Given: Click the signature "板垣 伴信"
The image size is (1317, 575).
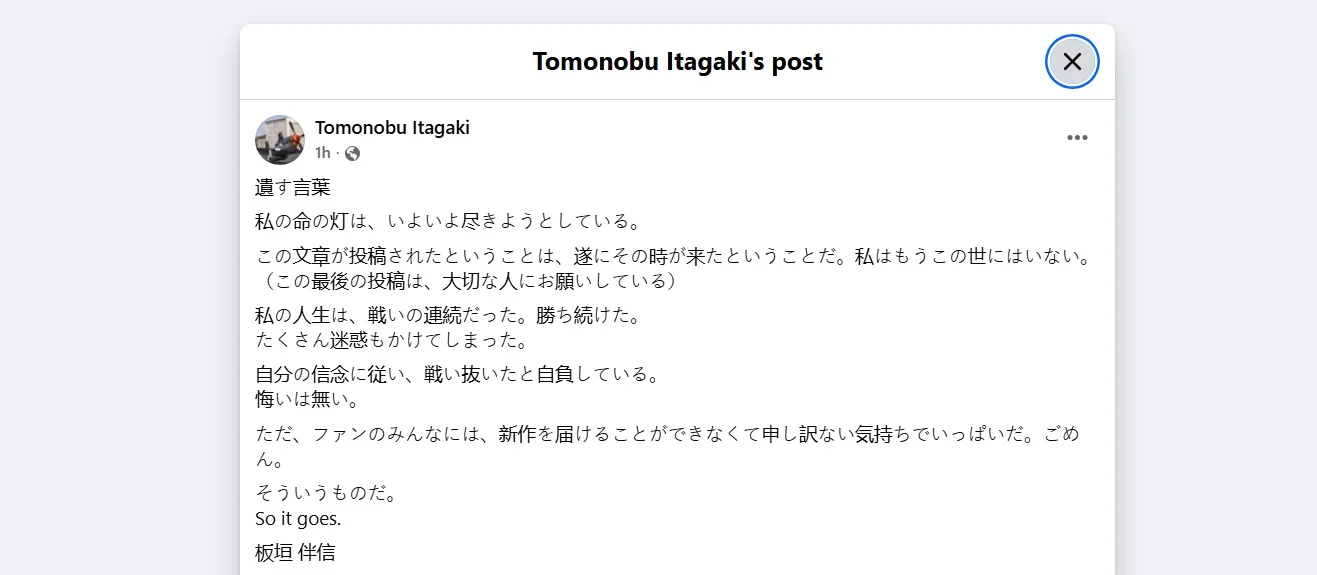Looking at the screenshot, I should pos(295,553).
